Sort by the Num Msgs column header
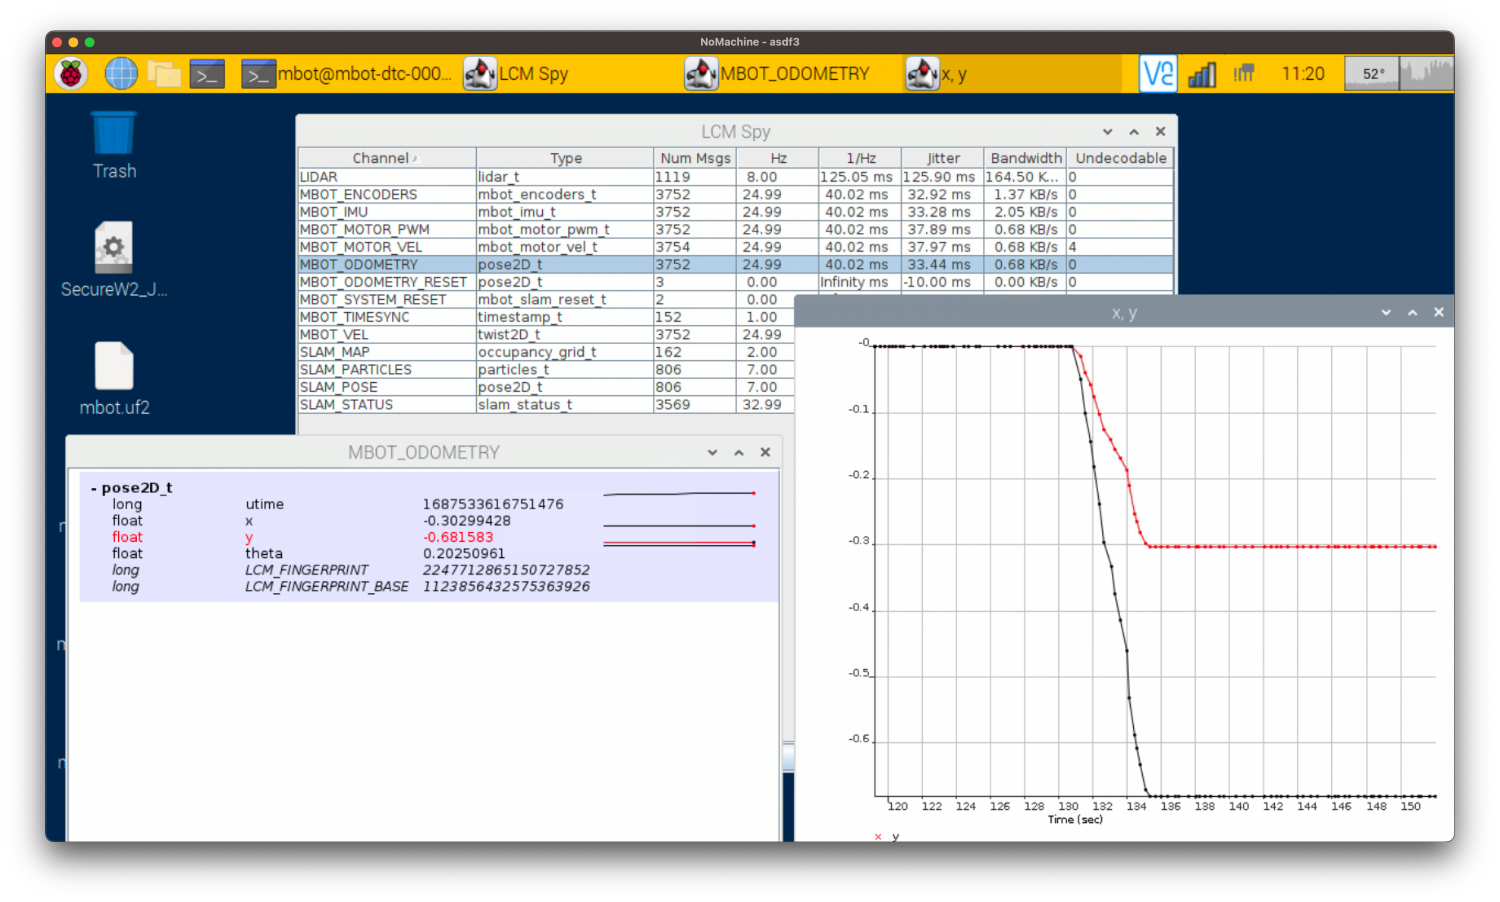This screenshot has height=902, width=1500. [x=695, y=158]
